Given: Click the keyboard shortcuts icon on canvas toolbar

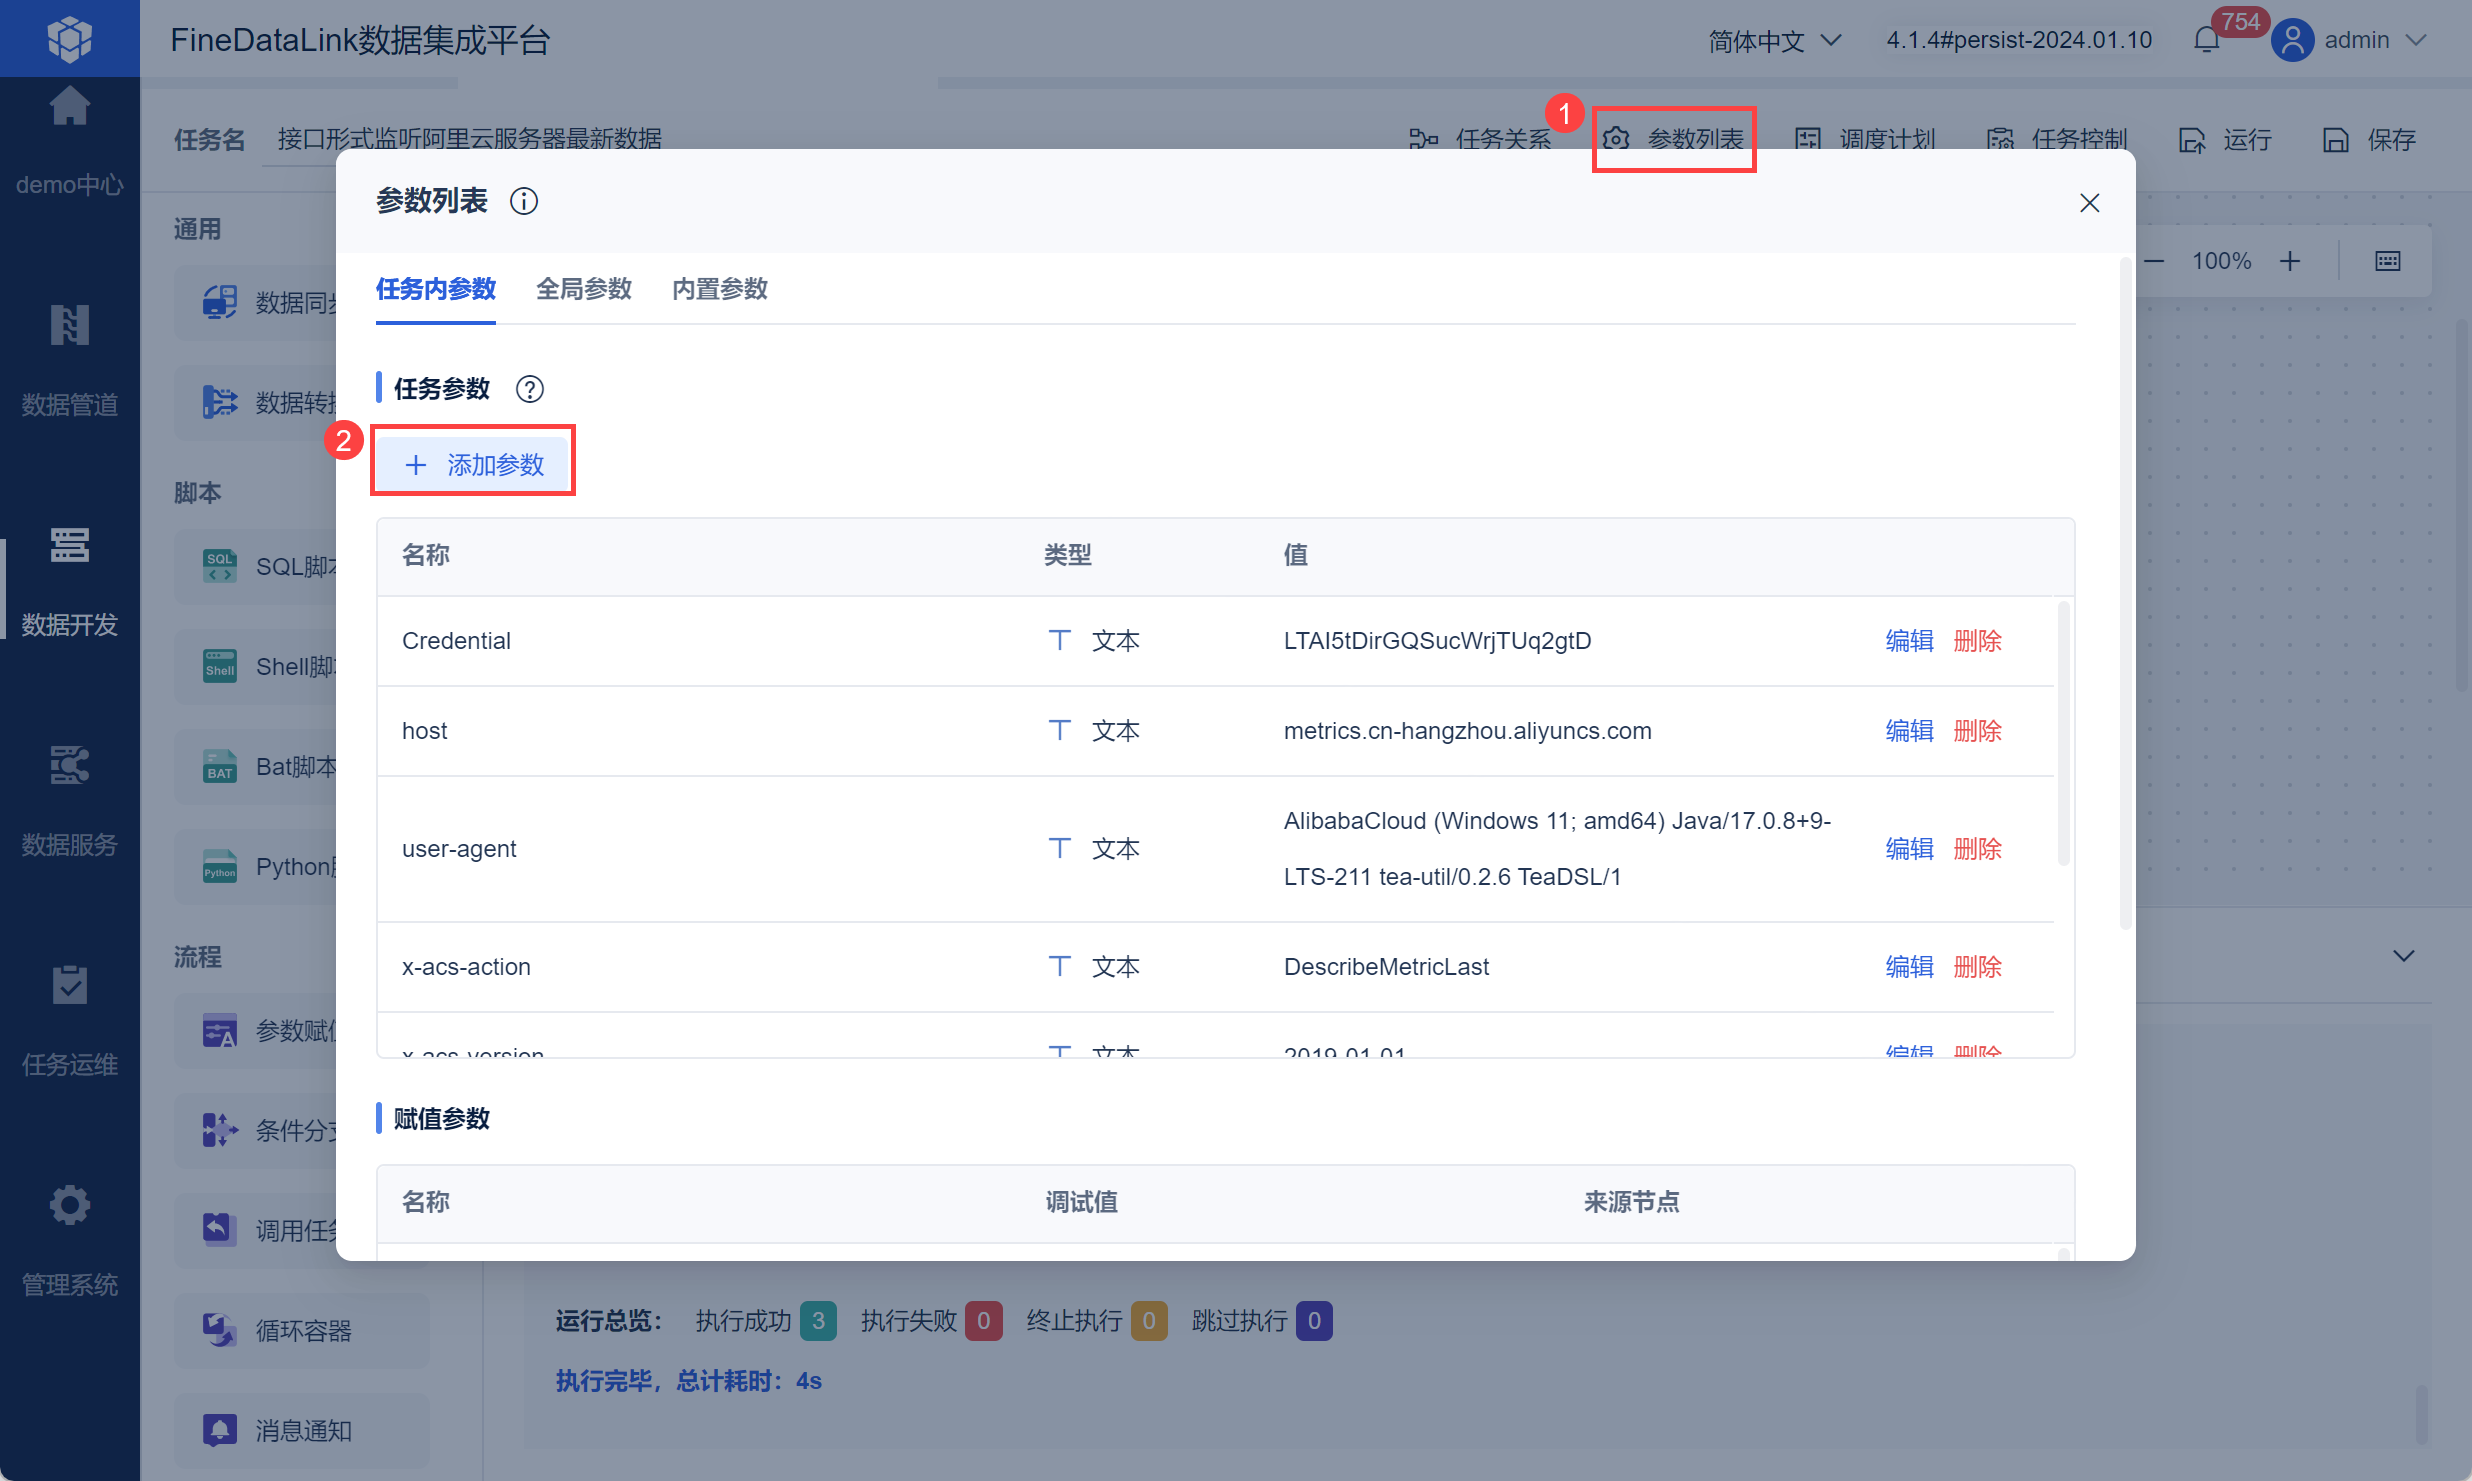Looking at the screenshot, I should tap(2387, 261).
